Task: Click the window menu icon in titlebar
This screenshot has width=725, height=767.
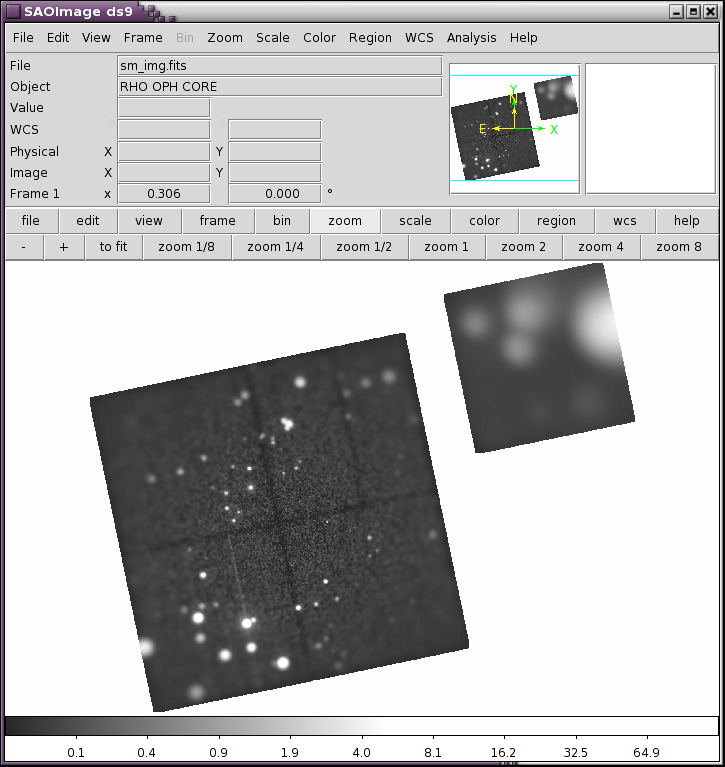Action: (x=14, y=11)
